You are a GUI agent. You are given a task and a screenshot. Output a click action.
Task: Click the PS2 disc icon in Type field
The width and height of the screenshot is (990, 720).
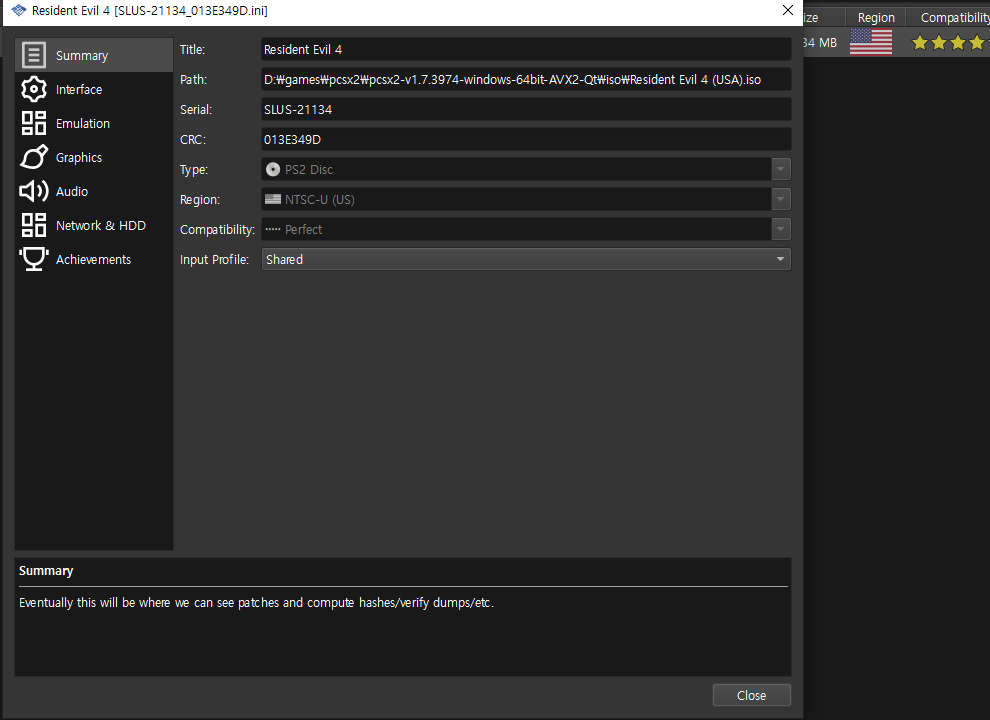coord(273,169)
